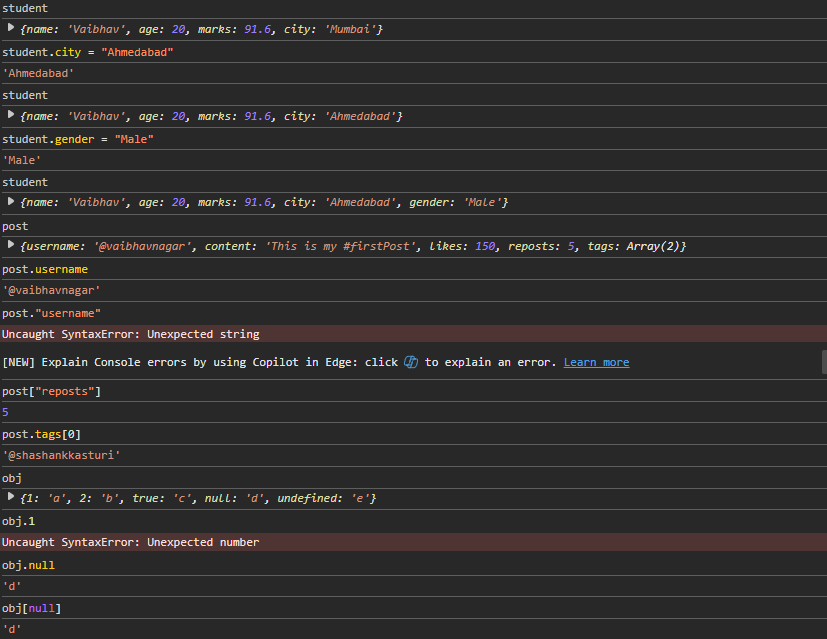Click the output string 'Ahmedabad'

38,73
